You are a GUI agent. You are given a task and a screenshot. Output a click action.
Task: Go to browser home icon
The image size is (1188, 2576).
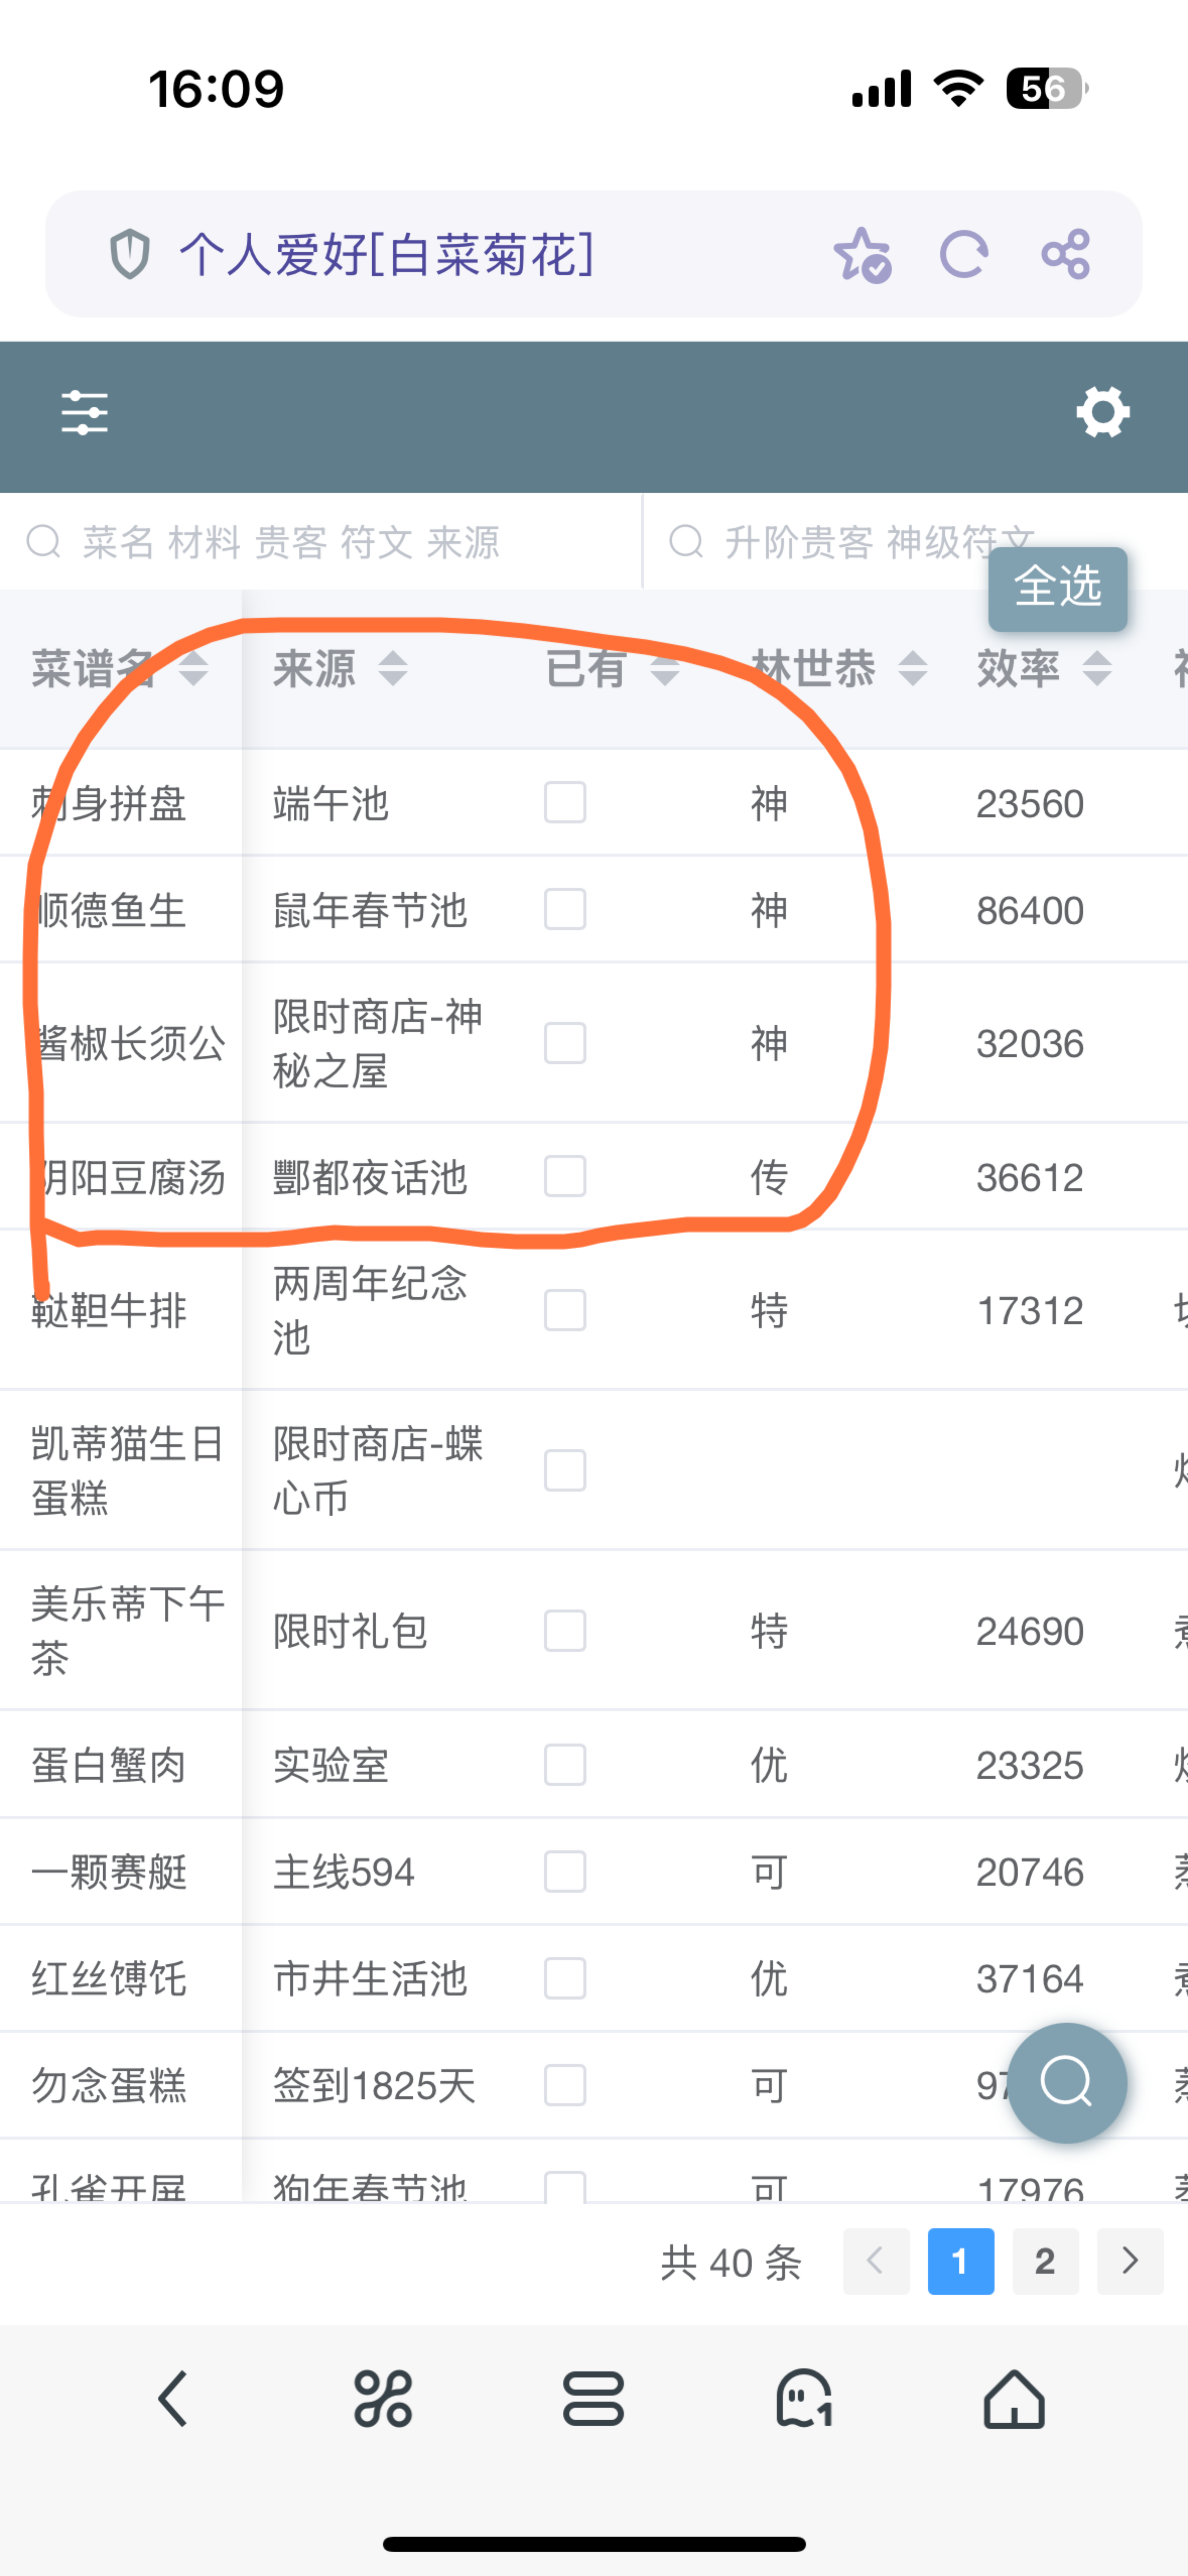pos(1014,2399)
